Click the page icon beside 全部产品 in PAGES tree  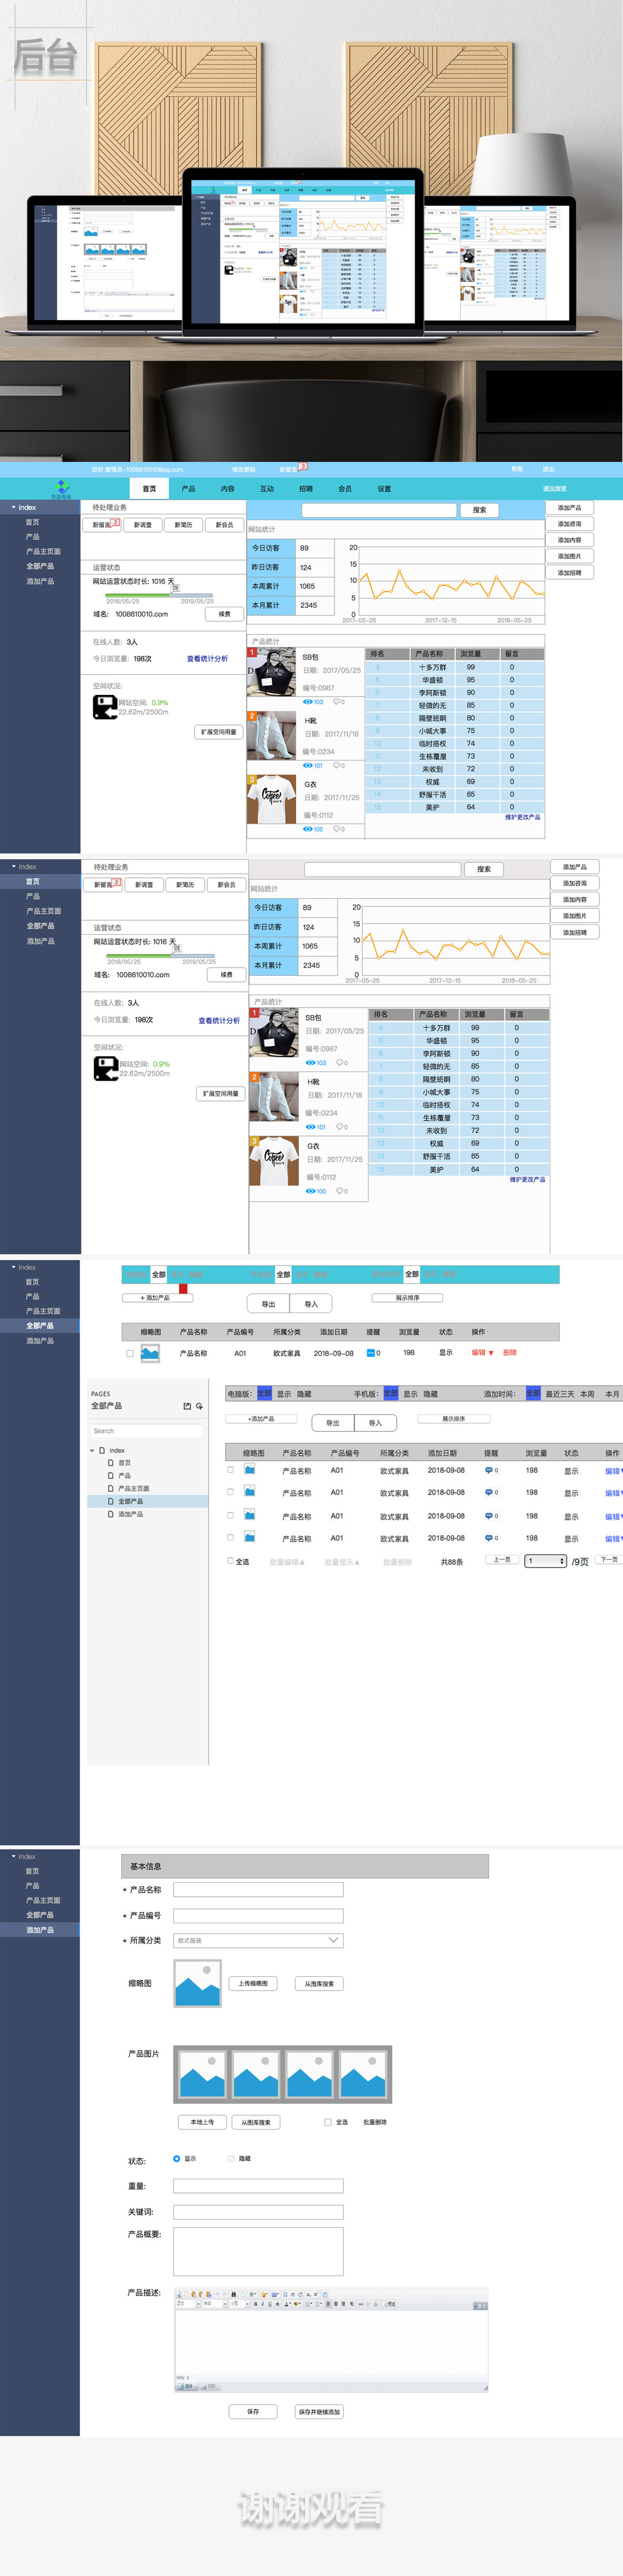point(111,1501)
